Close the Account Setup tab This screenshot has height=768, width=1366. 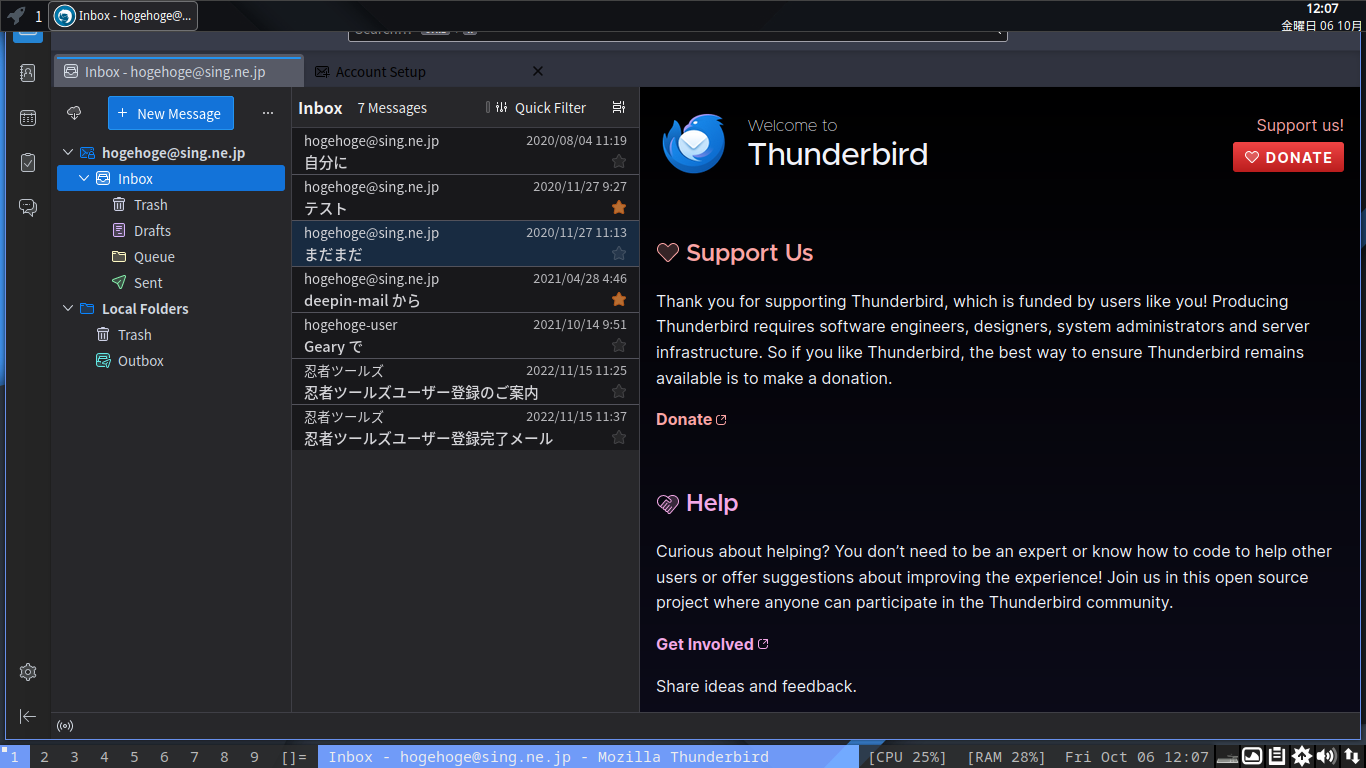tap(538, 71)
